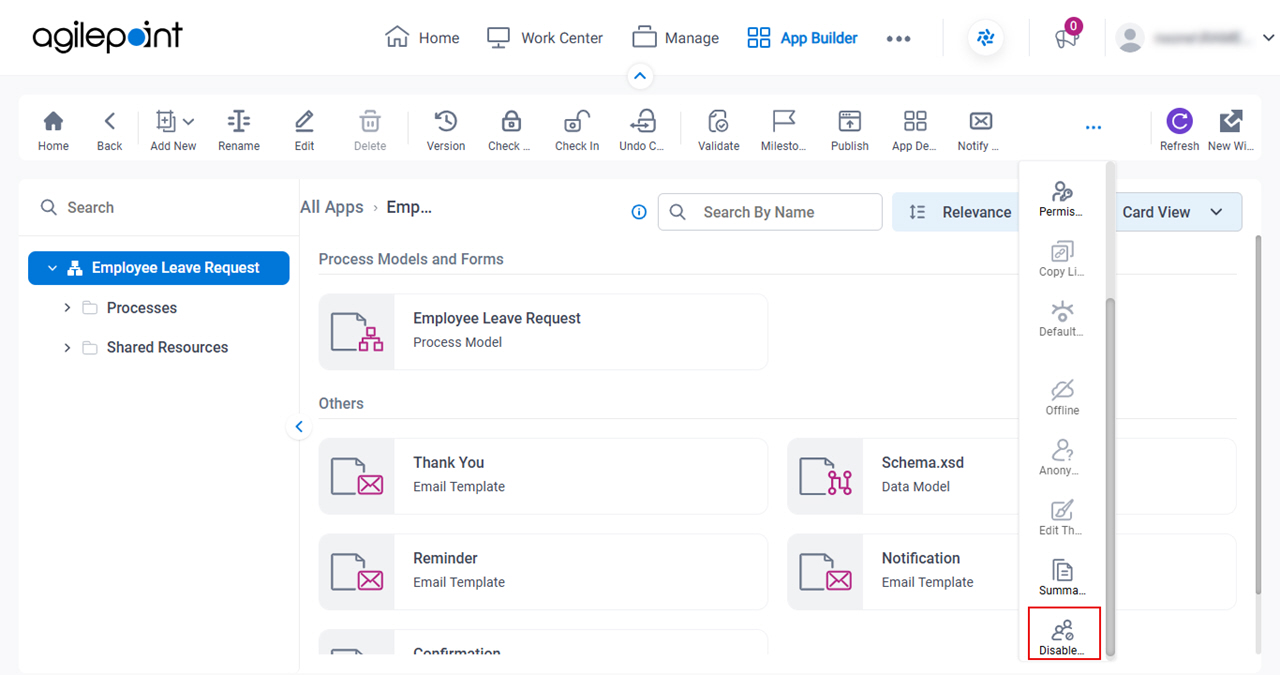1280x675 pixels.
Task: Select Permissions in overflow menu
Action: (1061, 199)
